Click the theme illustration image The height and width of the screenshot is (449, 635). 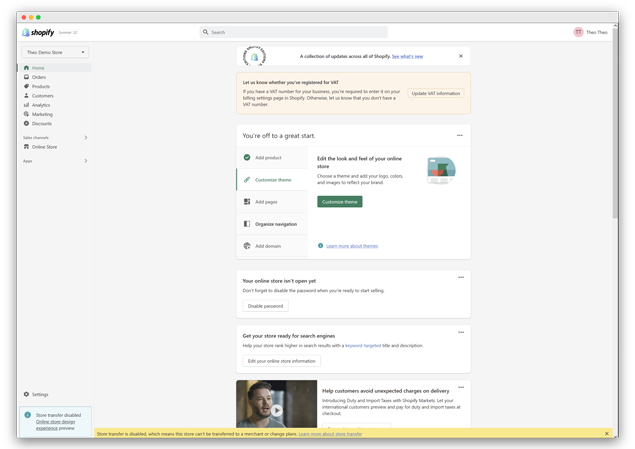coord(441,170)
